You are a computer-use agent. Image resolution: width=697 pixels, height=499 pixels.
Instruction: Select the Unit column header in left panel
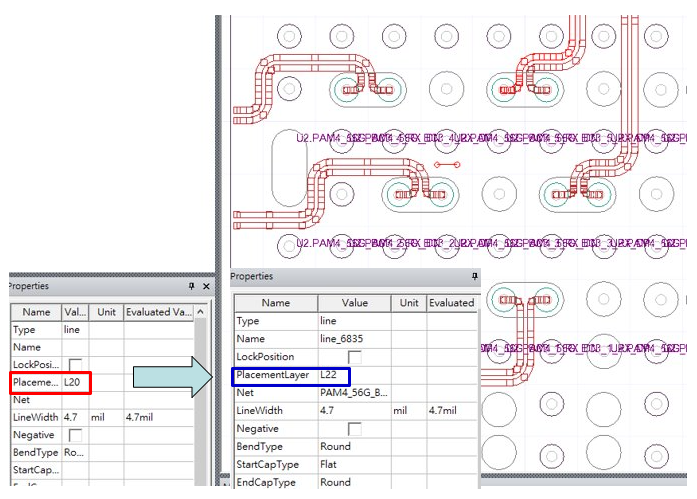coord(106,312)
